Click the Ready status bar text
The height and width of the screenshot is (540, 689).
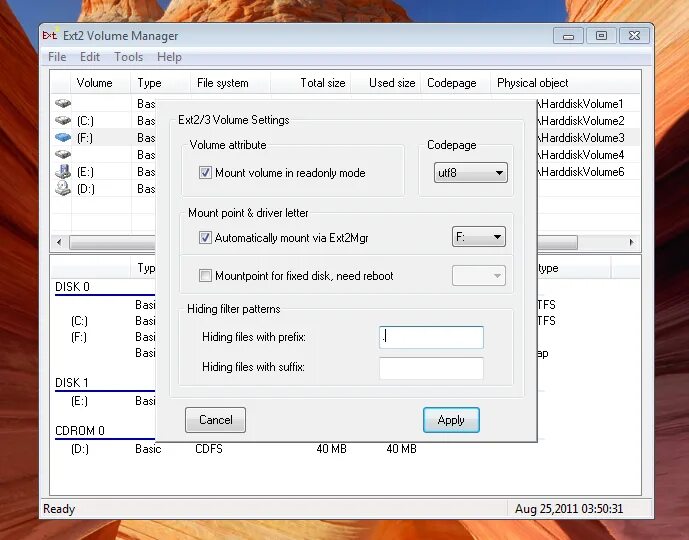click(59, 509)
